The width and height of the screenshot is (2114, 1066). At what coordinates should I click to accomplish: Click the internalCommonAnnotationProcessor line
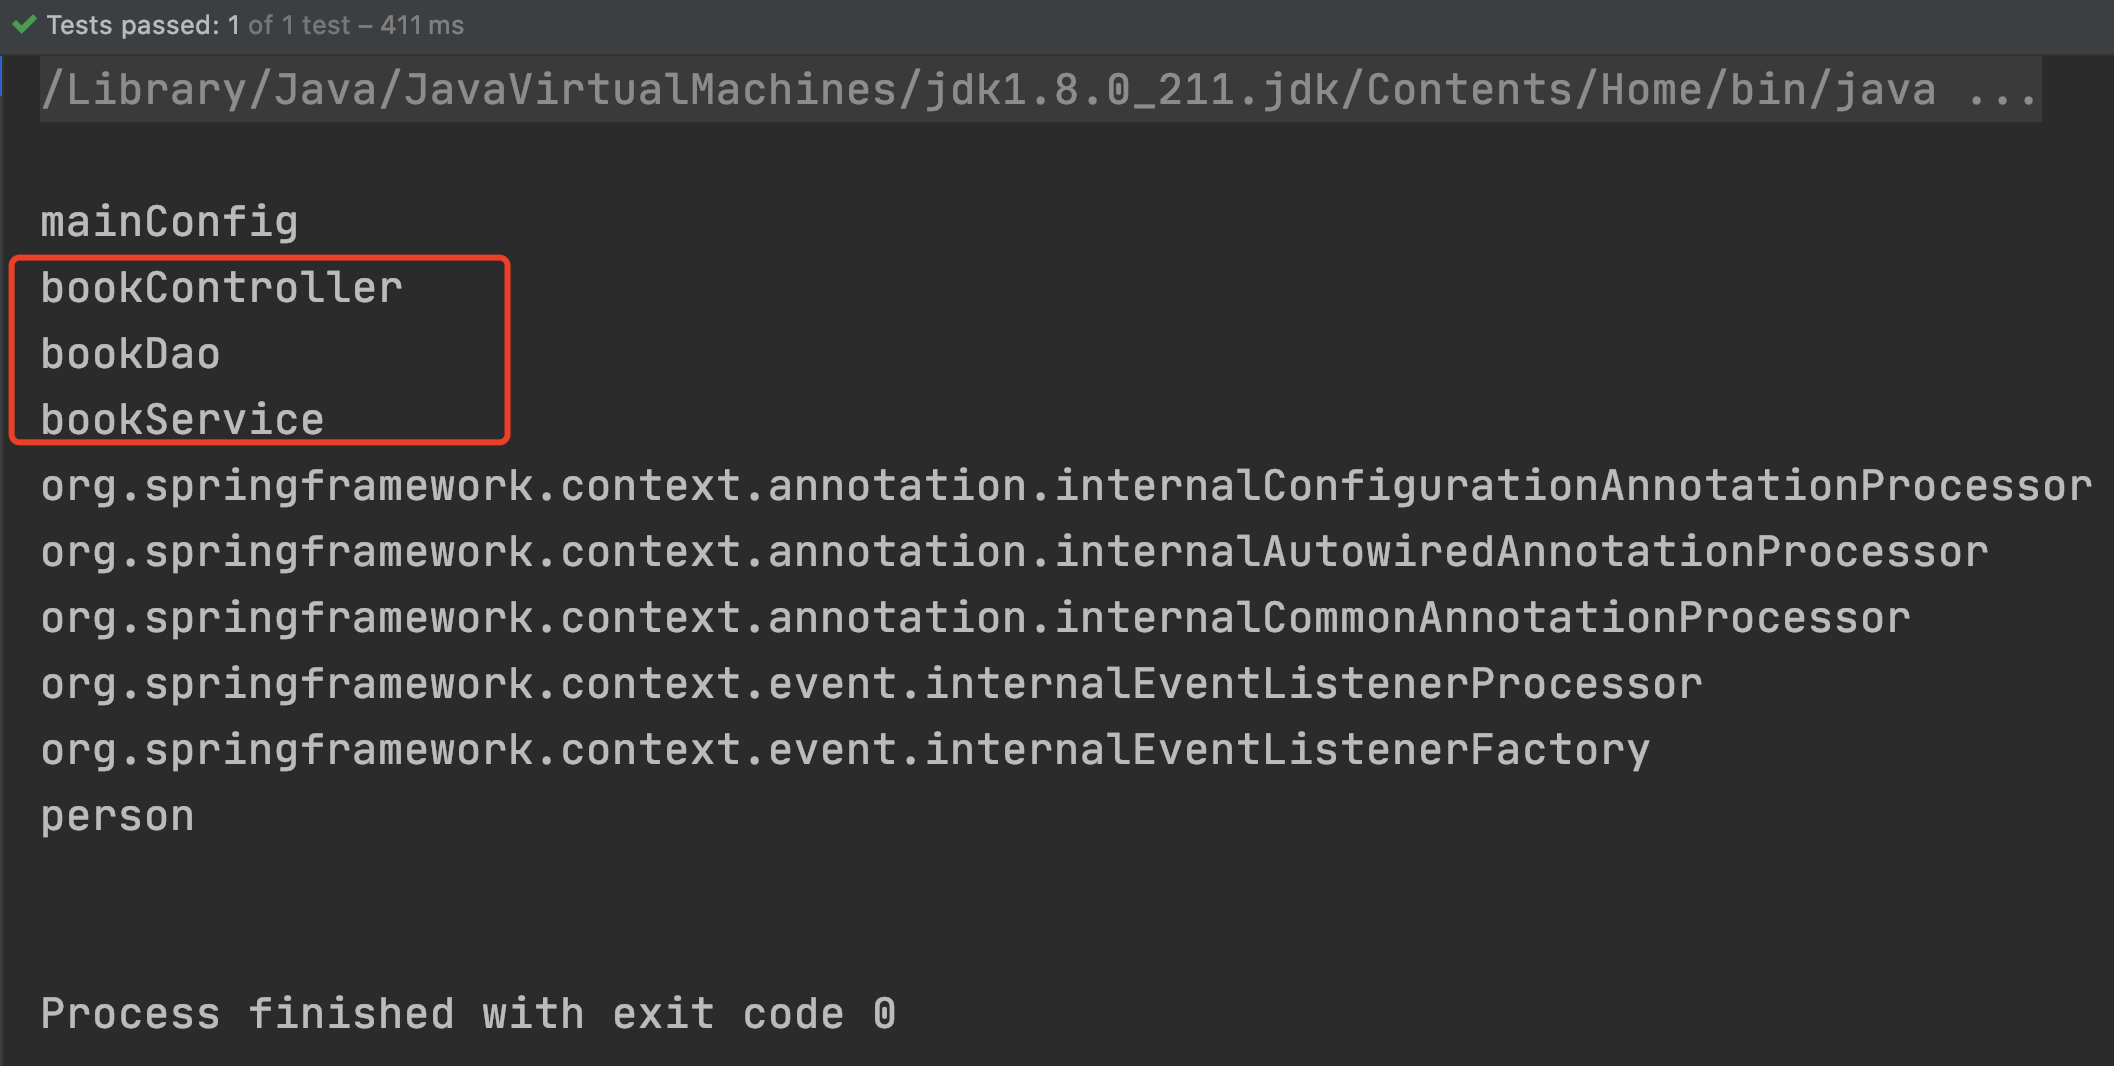click(975, 618)
